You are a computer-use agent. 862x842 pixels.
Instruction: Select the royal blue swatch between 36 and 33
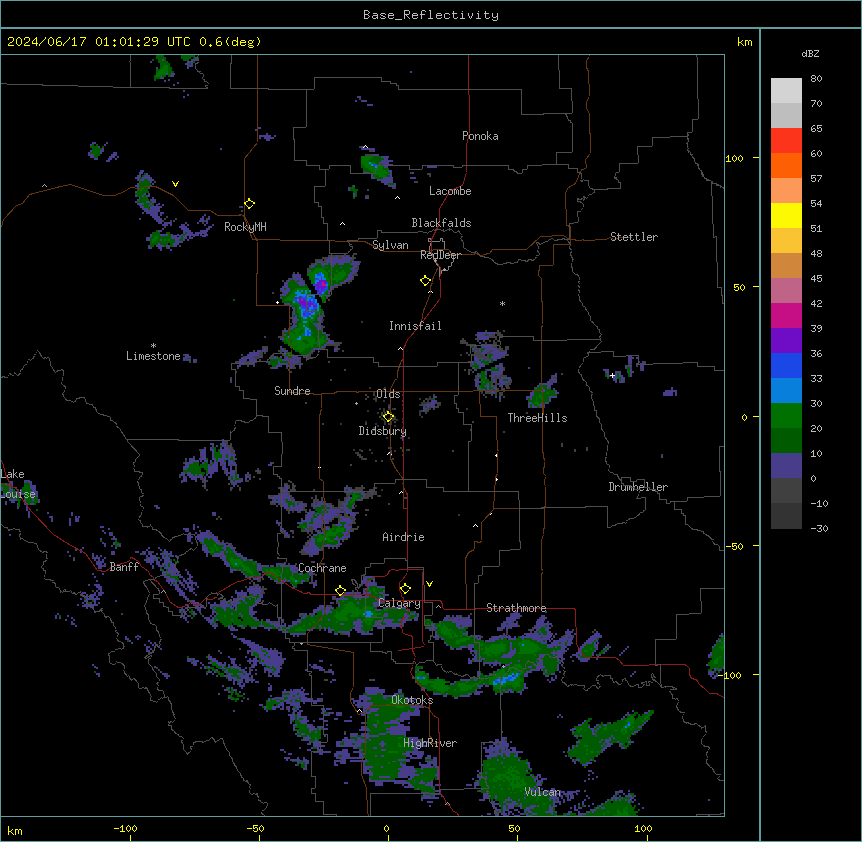(x=786, y=365)
